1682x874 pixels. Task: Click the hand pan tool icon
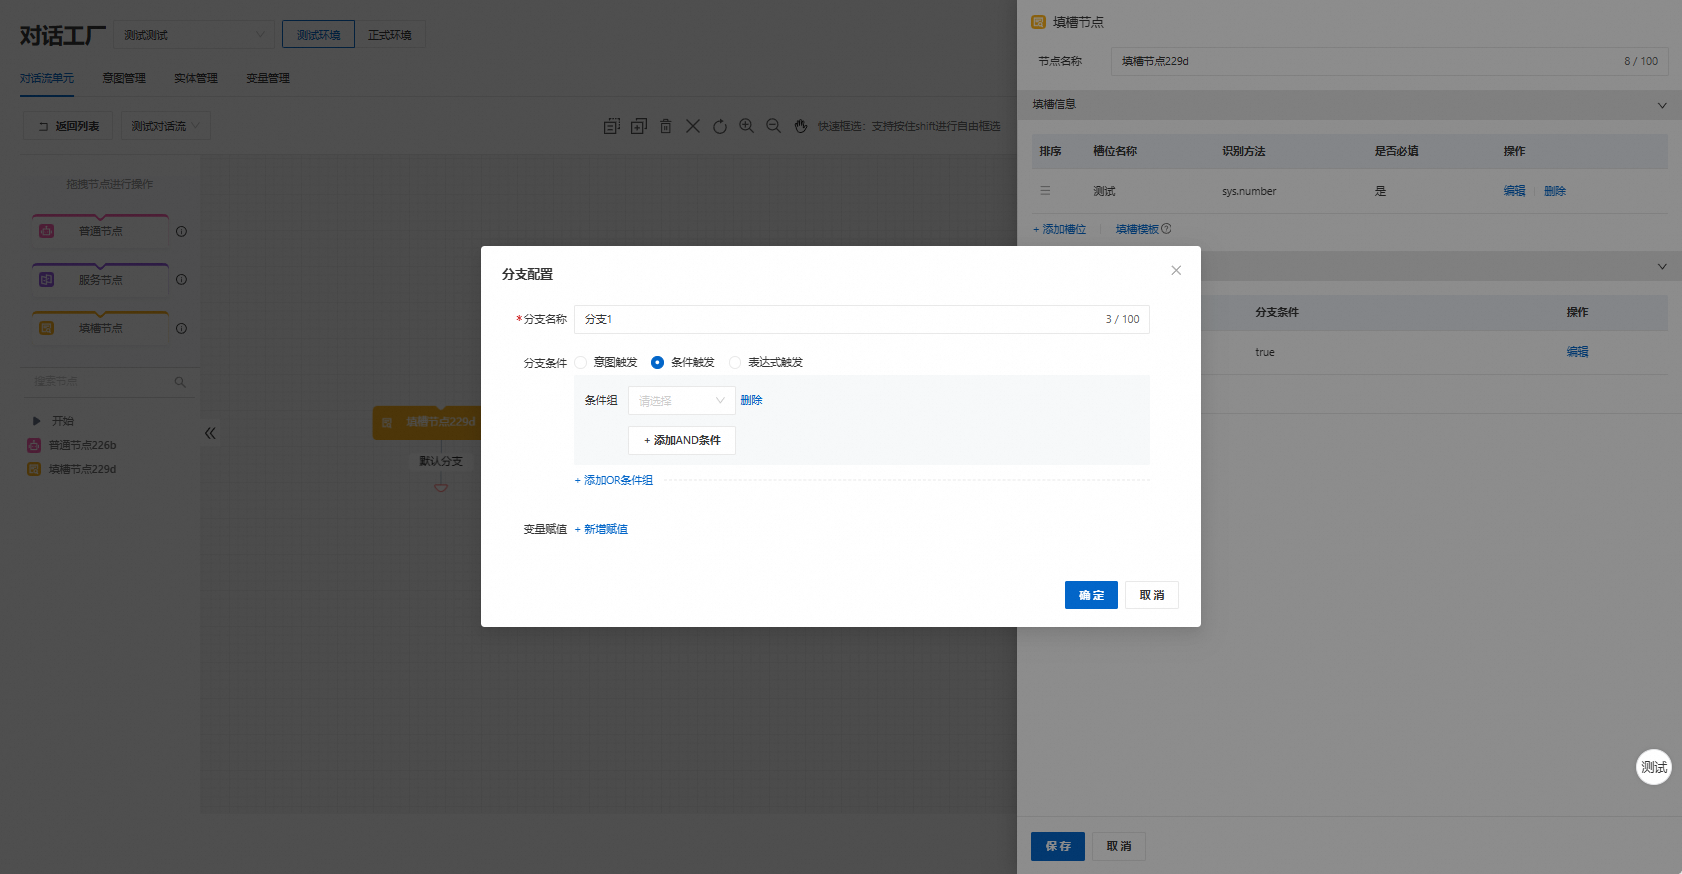pyautogui.click(x=801, y=126)
